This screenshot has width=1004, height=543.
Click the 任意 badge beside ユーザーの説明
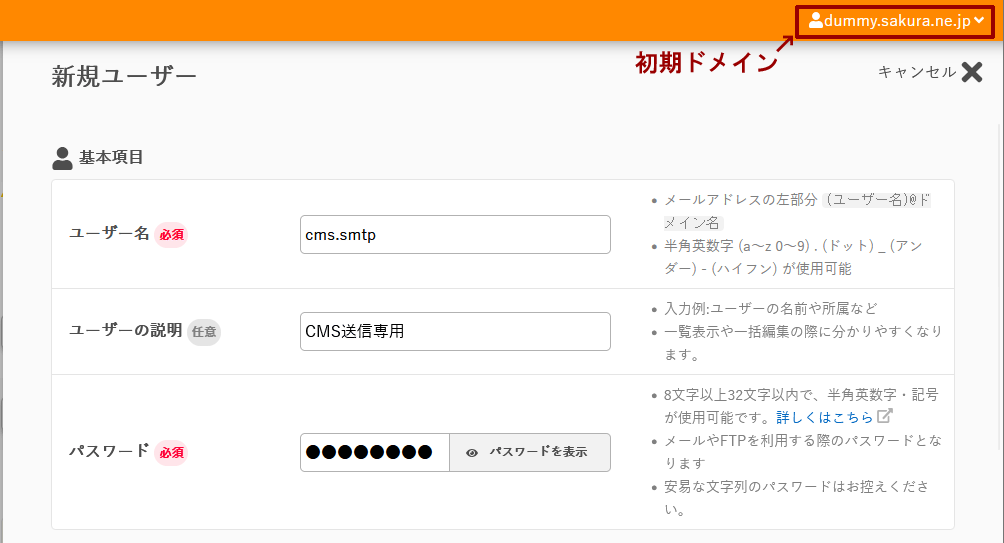tap(204, 332)
